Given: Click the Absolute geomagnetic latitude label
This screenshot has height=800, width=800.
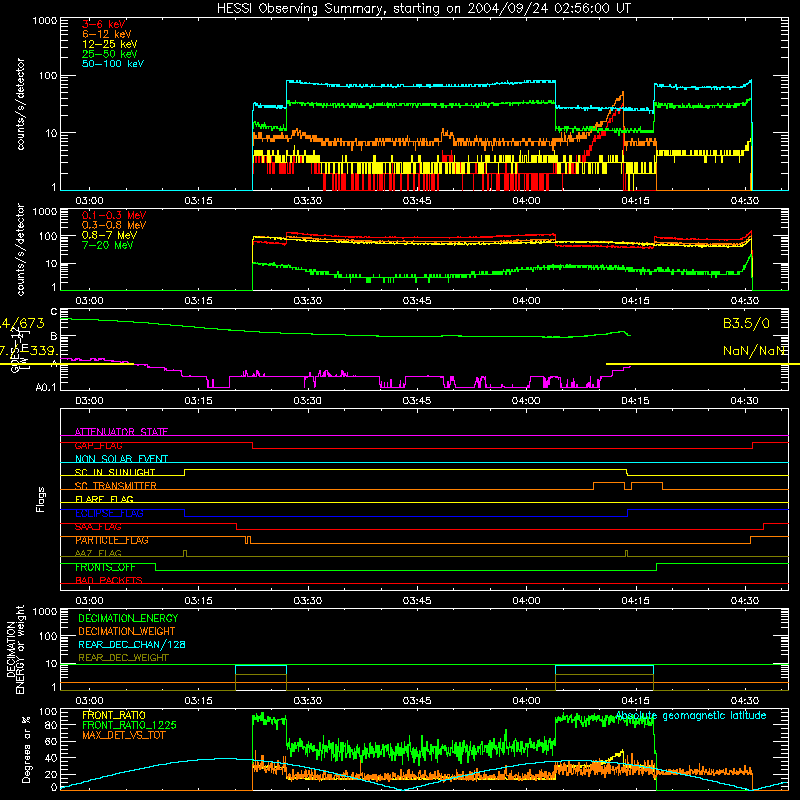Looking at the screenshot, I should 691,716.
